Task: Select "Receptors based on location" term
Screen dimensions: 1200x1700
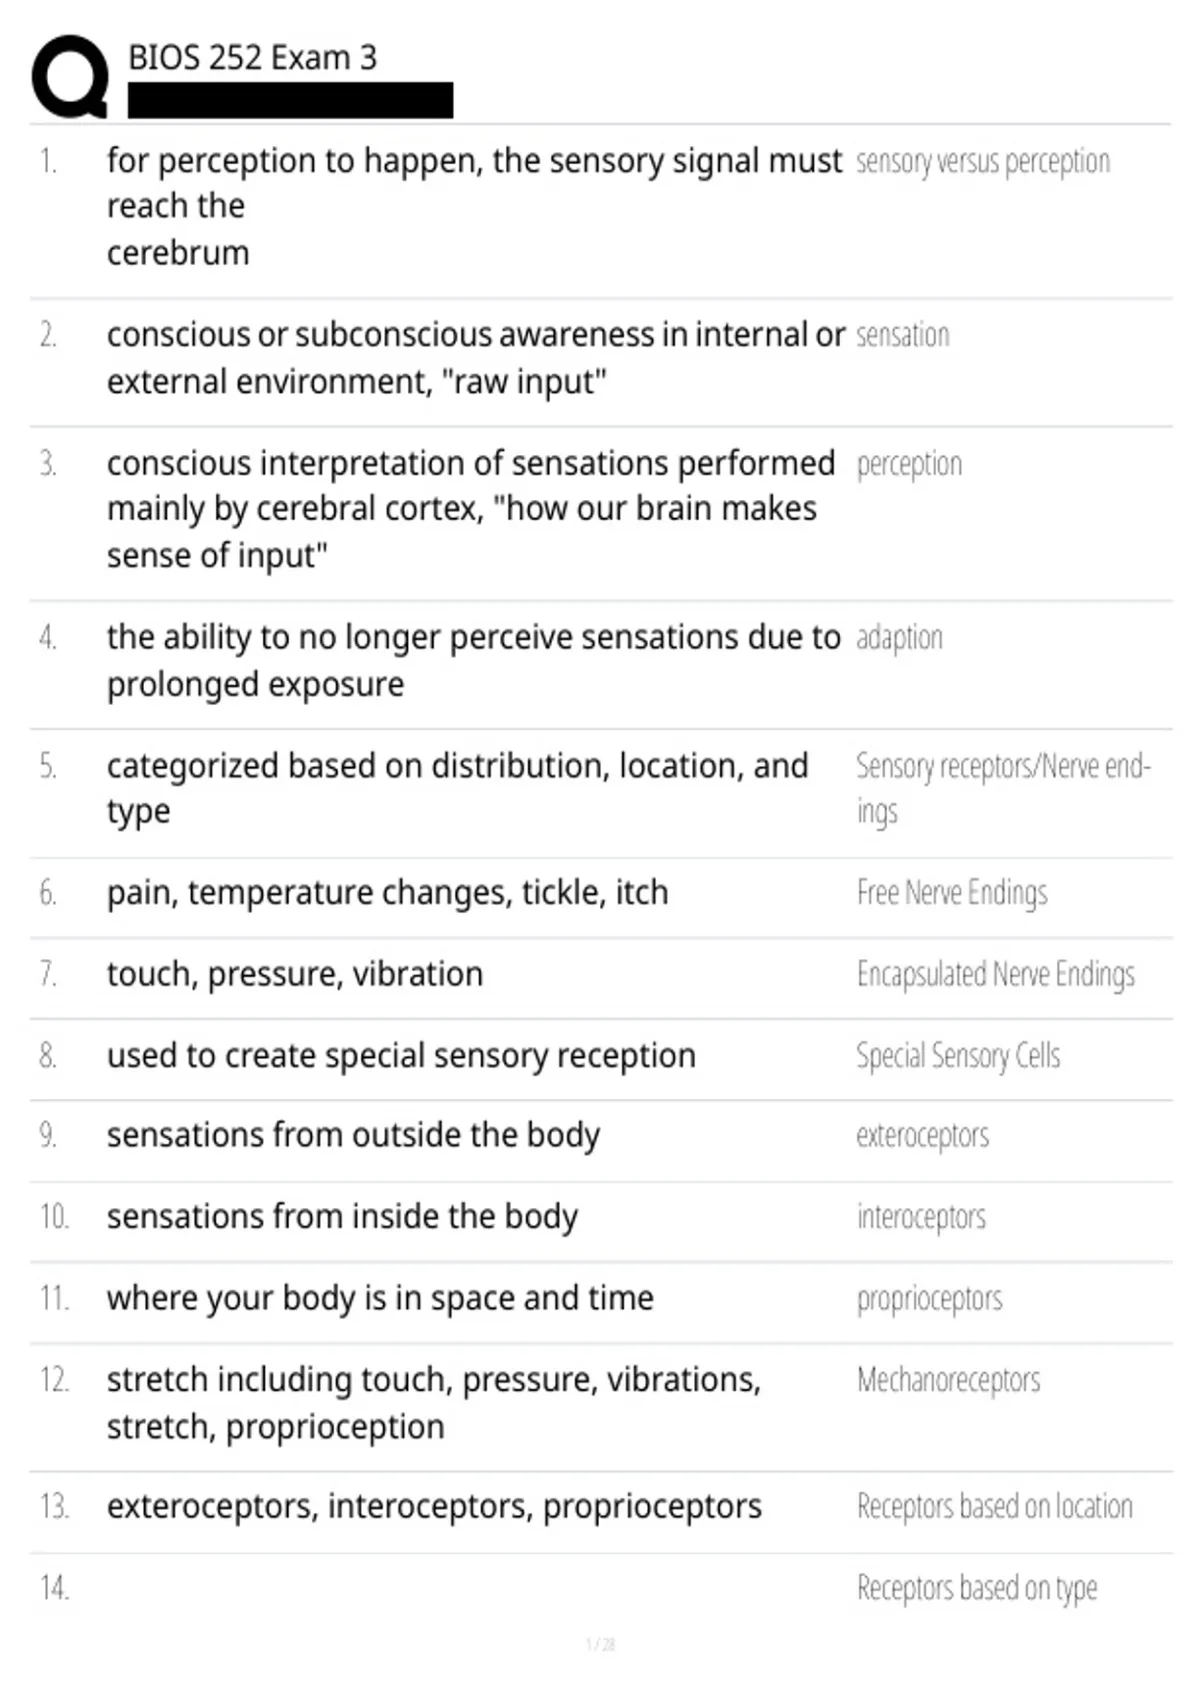Action: click(x=994, y=1507)
